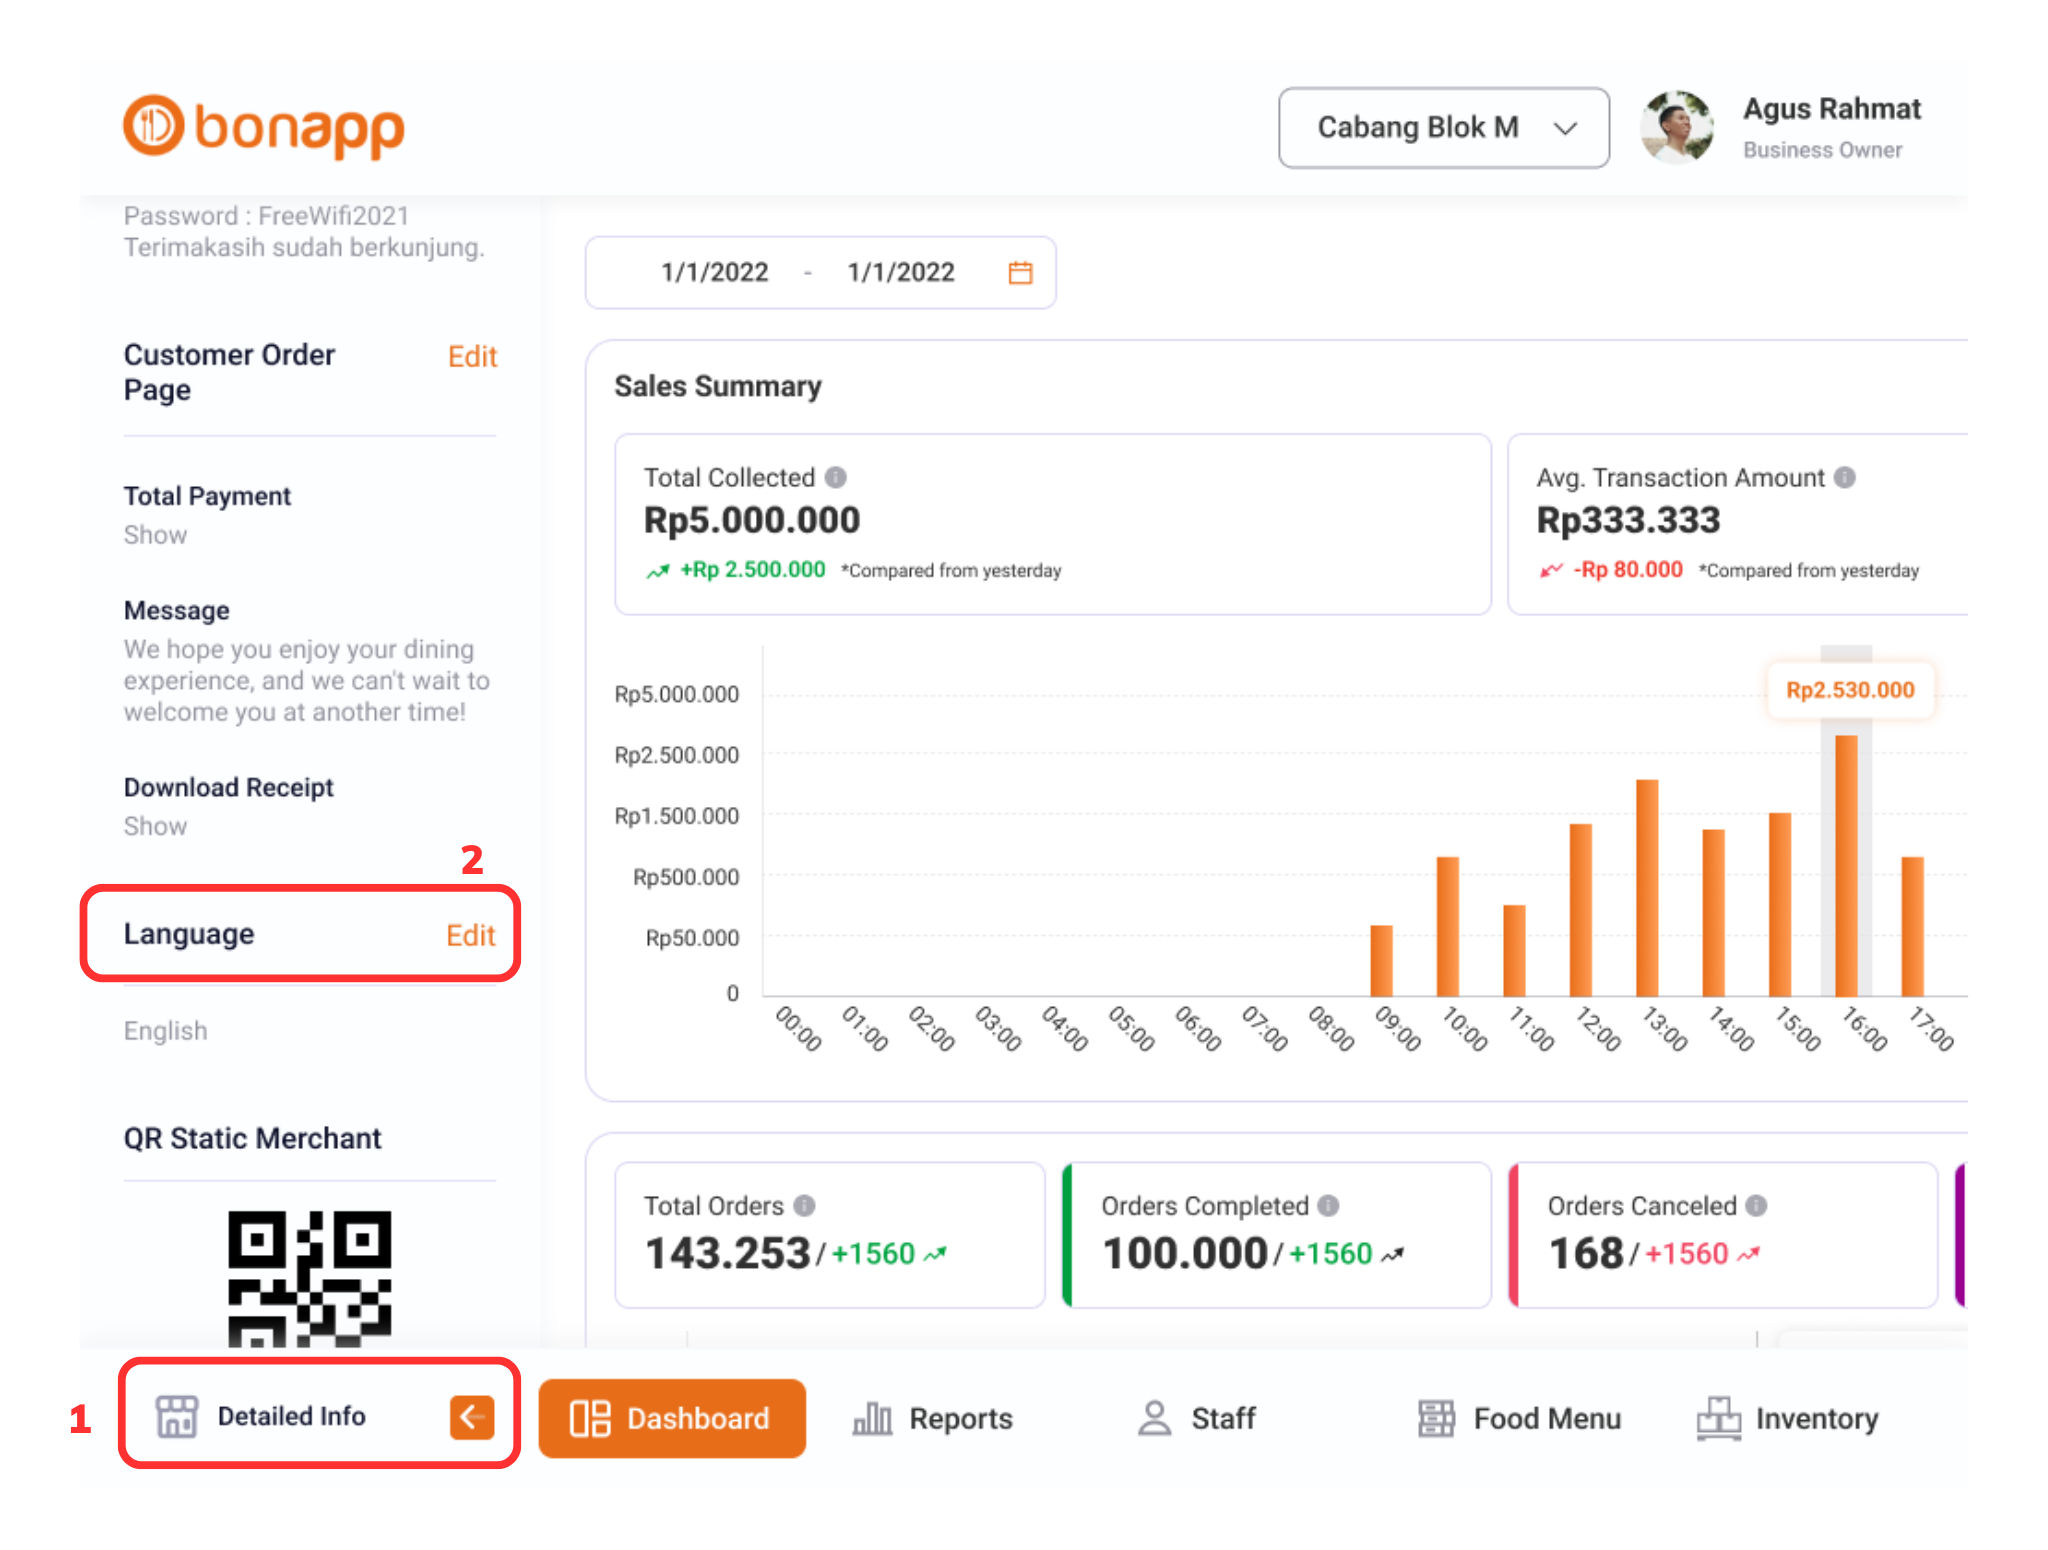Open the Reports menu item

937,1418
